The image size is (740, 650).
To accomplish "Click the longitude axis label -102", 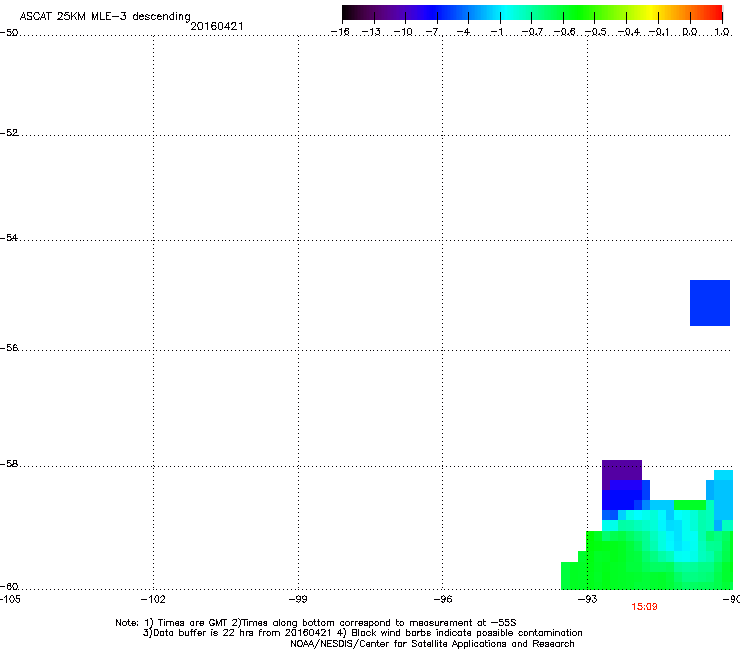I will (x=153, y=599).
